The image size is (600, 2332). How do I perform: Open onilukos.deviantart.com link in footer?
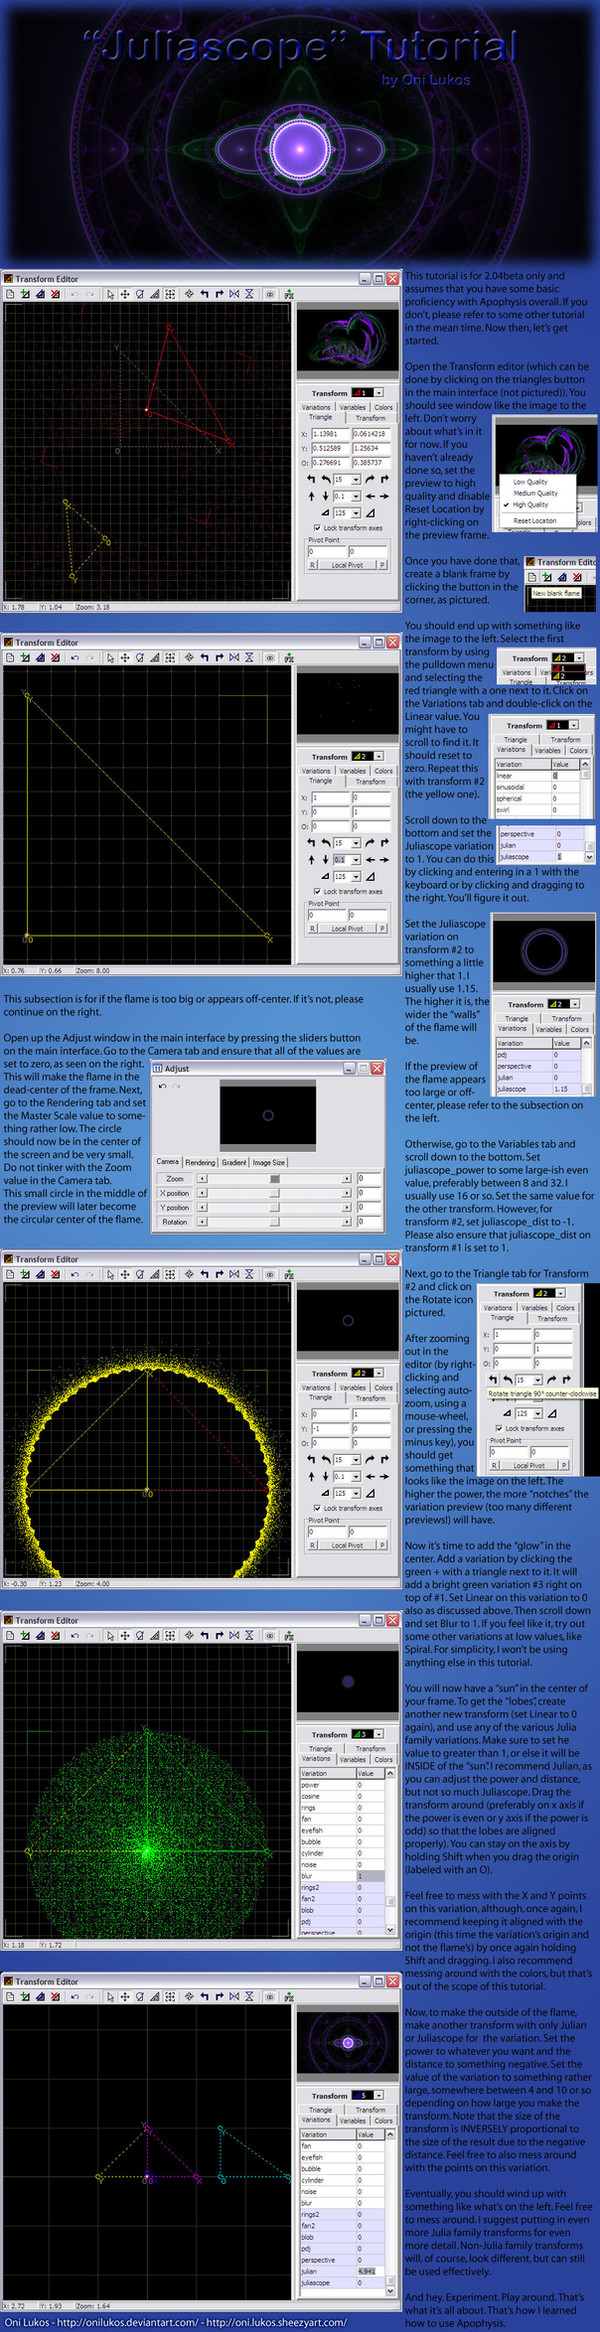point(127,2322)
